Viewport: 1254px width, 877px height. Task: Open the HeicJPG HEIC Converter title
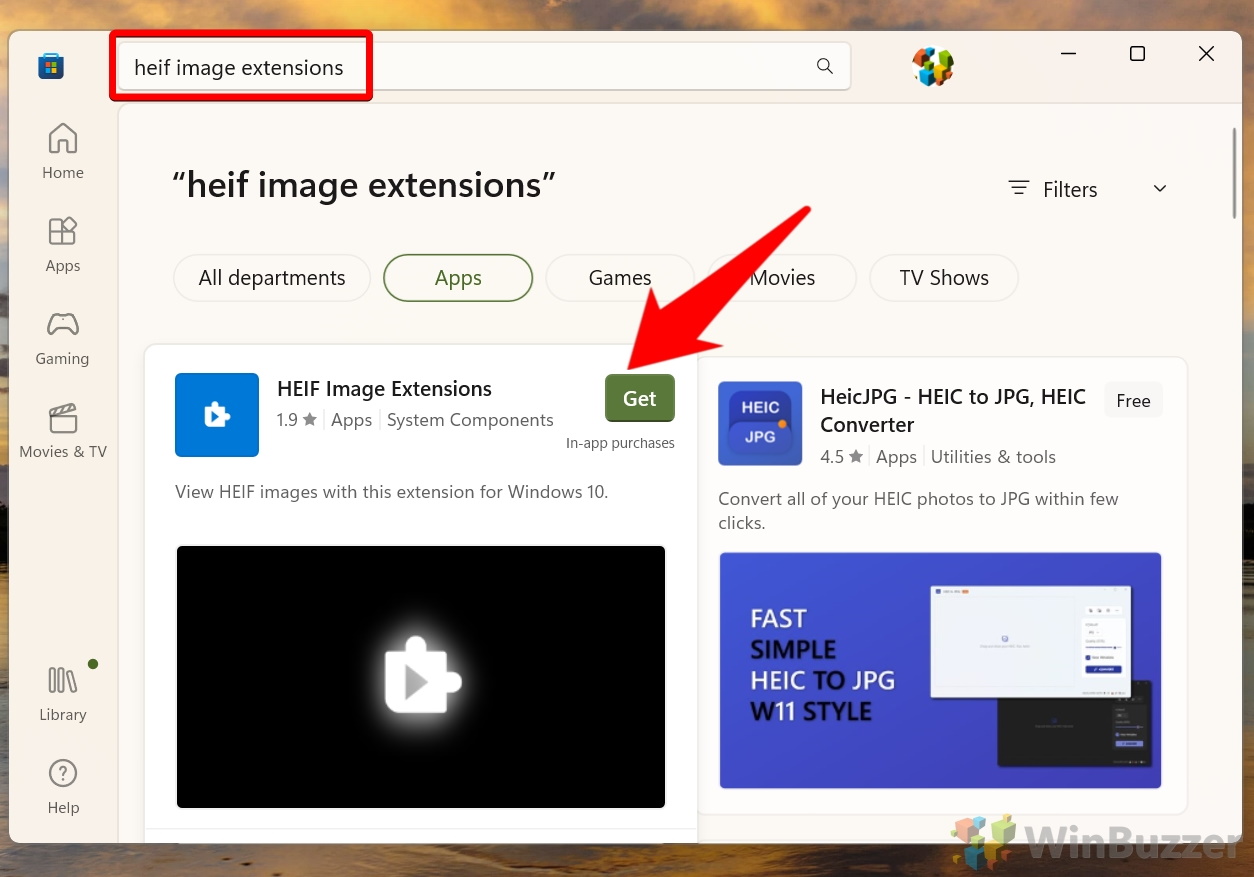coord(953,411)
